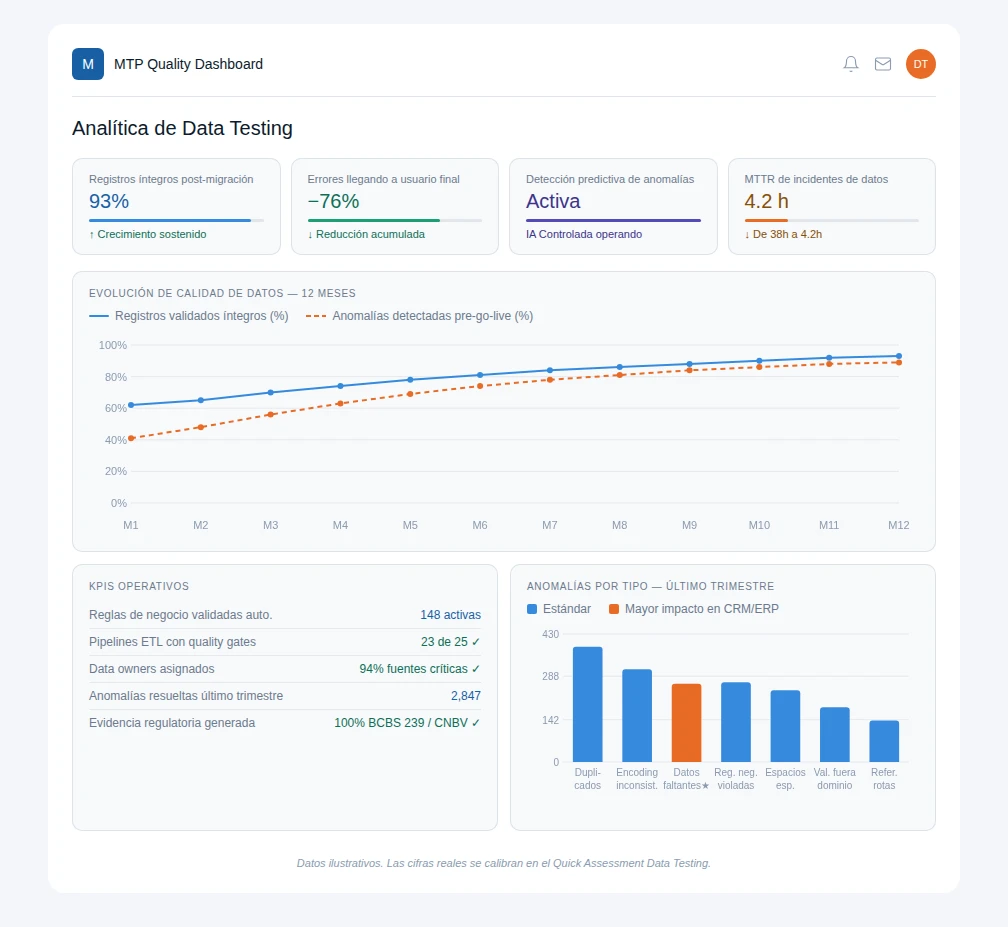Click the 93% progress bar

(x=176, y=220)
